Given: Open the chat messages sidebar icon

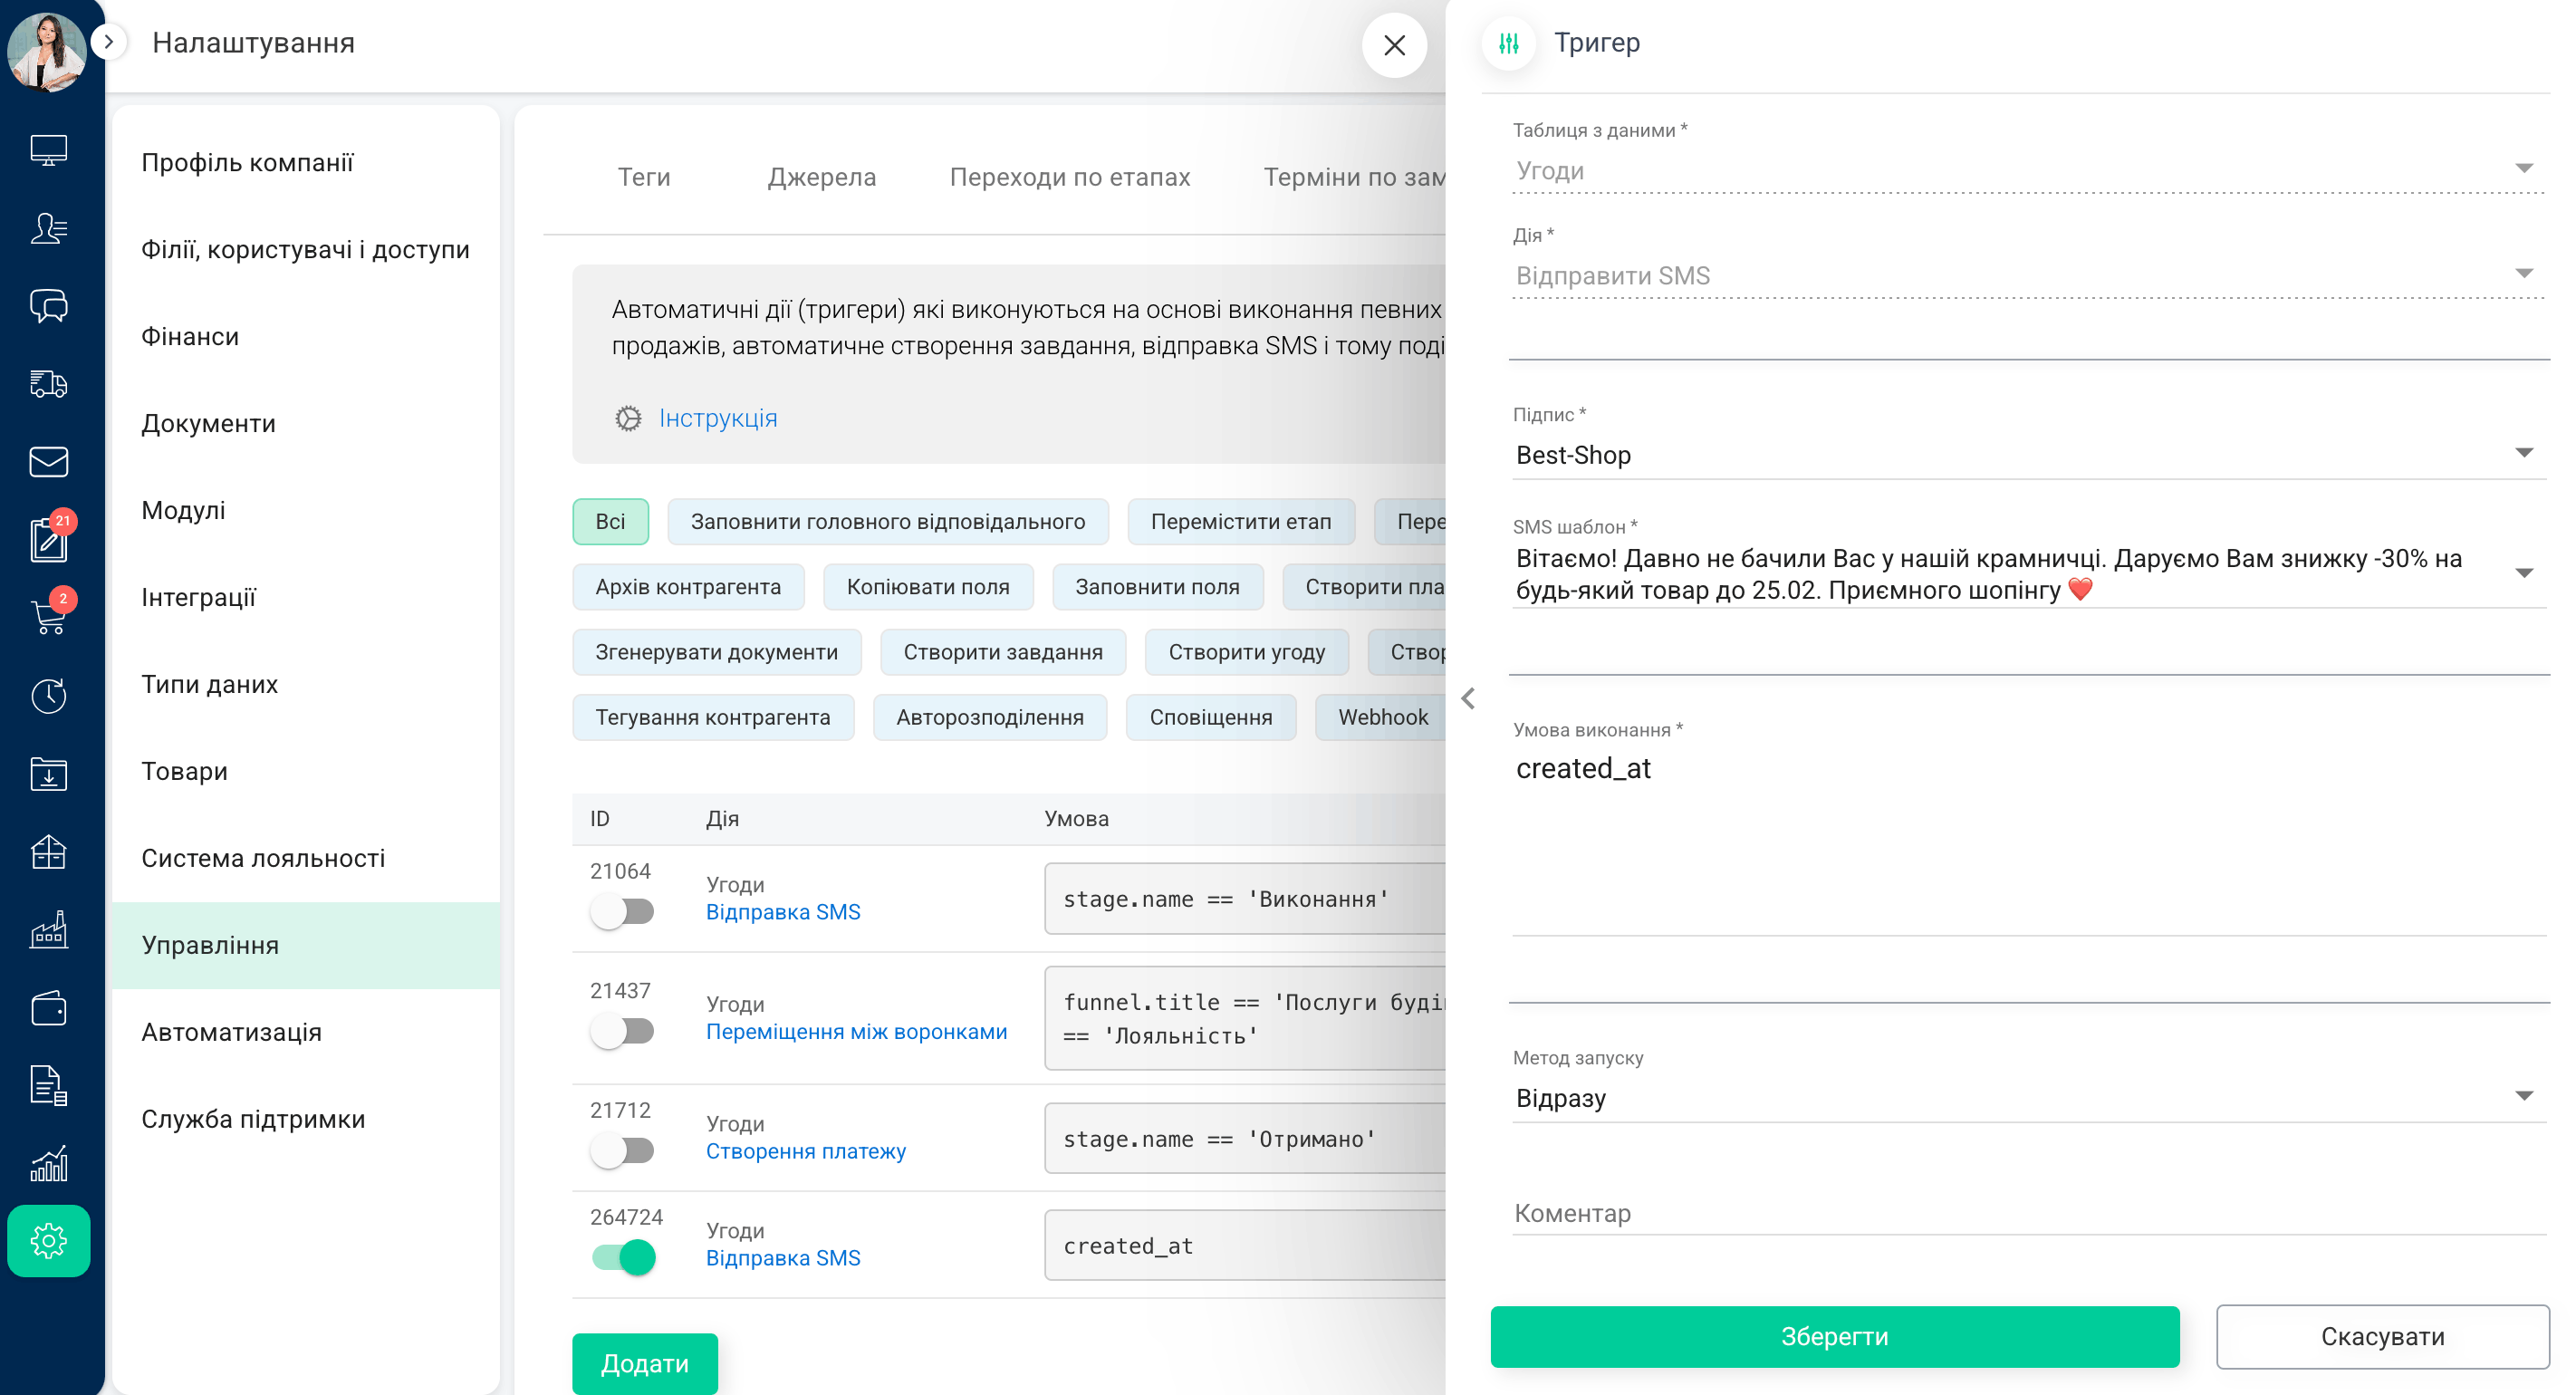Looking at the screenshot, I should click(48, 305).
